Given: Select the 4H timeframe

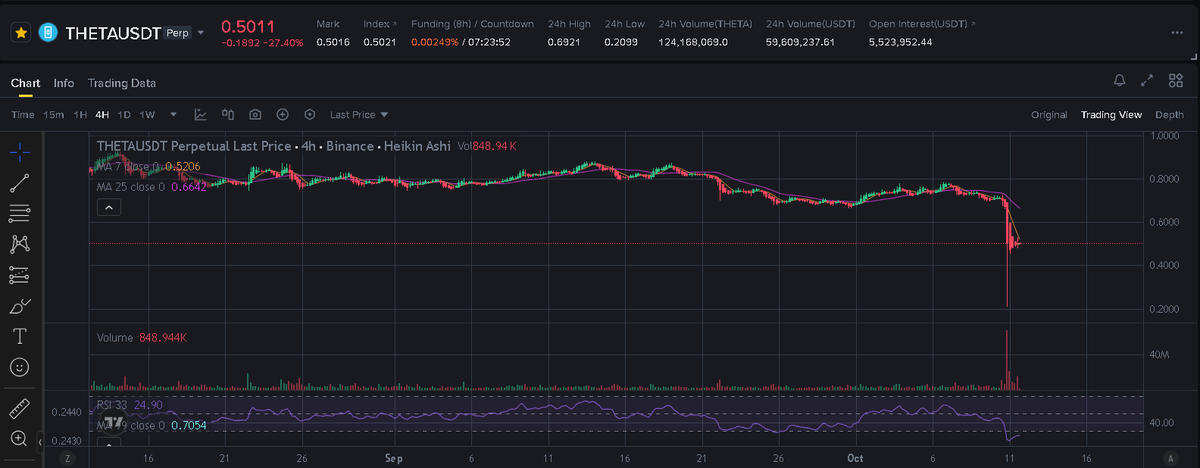Looking at the screenshot, I should tap(102, 115).
